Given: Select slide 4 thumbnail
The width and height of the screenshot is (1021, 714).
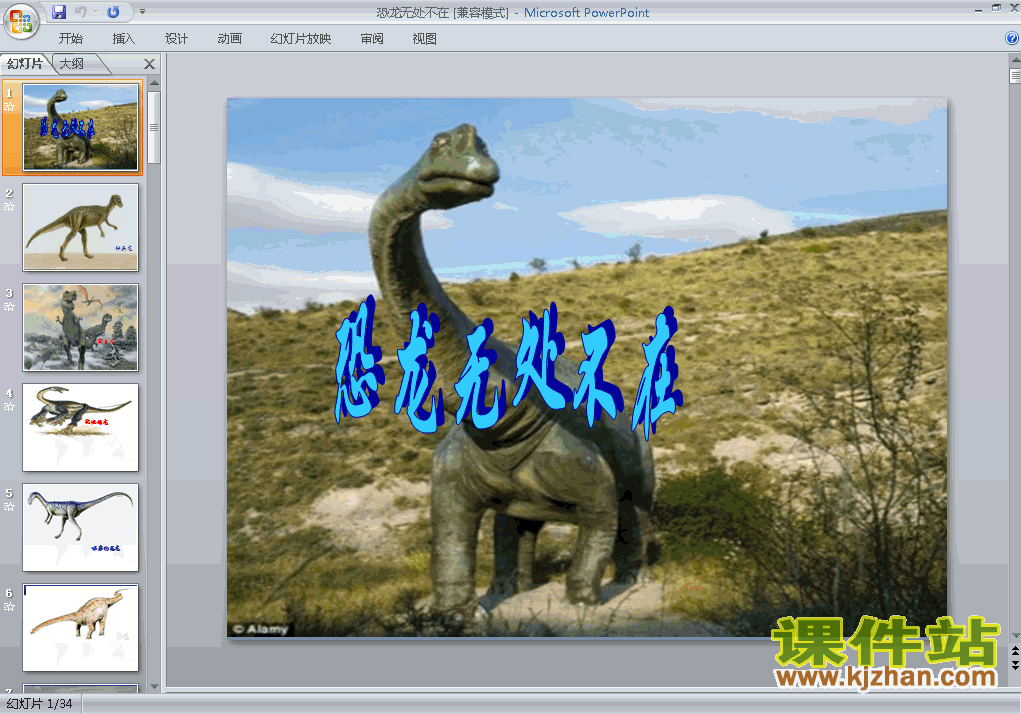Looking at the screenshot, I should 81,427.
